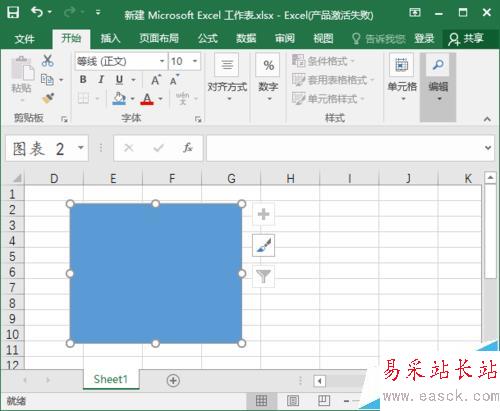Open the clipboard pane launcher
This screenshot has height=411, width=500.
(x=64, y=119)
